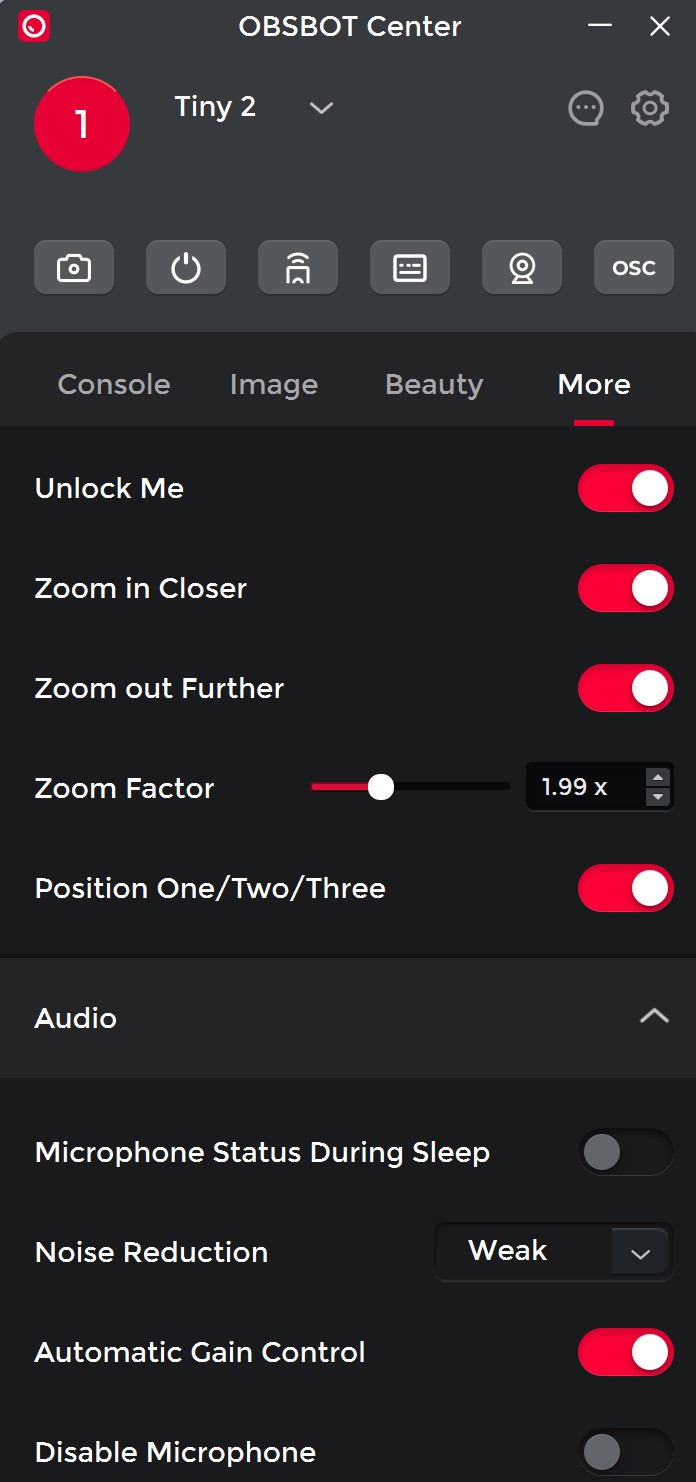The height and width of the screenshot is (1482, 696).
Task: Click the virtual webcam icon
Action: pos(522,268)
